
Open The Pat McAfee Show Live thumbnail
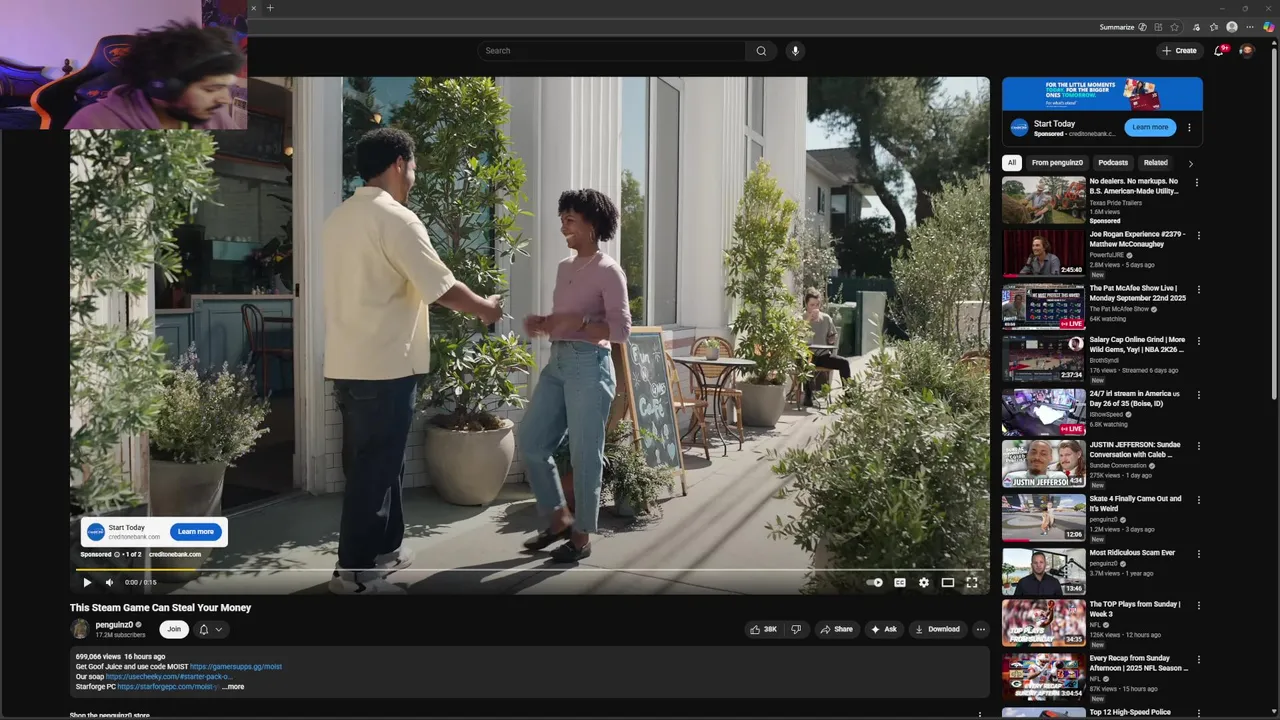pyautogui.click(x=1044, y=307)
